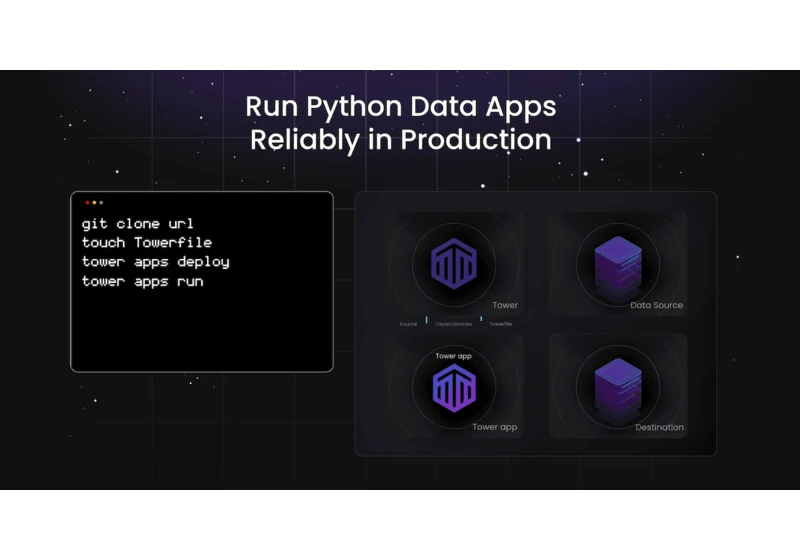Select the 'tower apps deploy' terminal line

click(156, 262)
